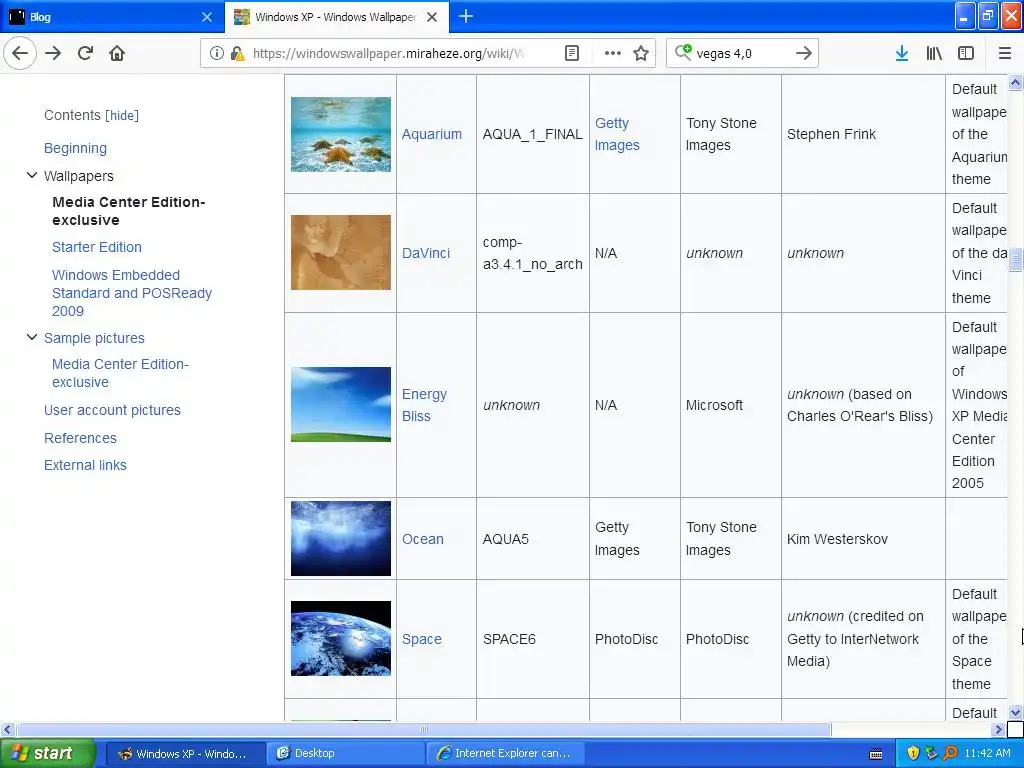Open the Firefox home page
The height and width of the screenshot is (768, 1024).
tap(117, 54)
